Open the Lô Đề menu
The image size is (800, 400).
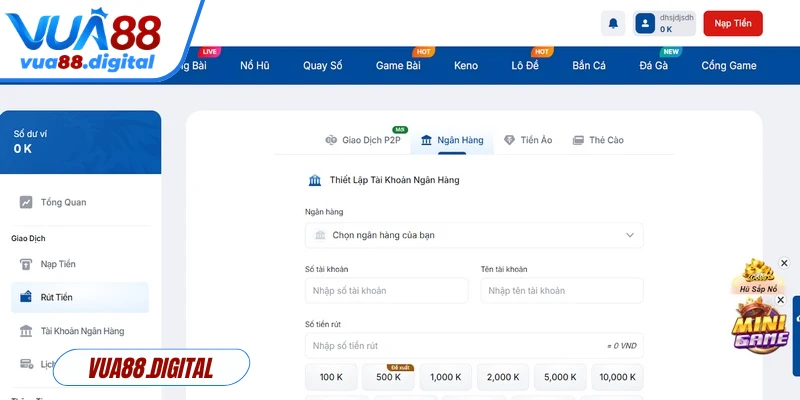525,65
